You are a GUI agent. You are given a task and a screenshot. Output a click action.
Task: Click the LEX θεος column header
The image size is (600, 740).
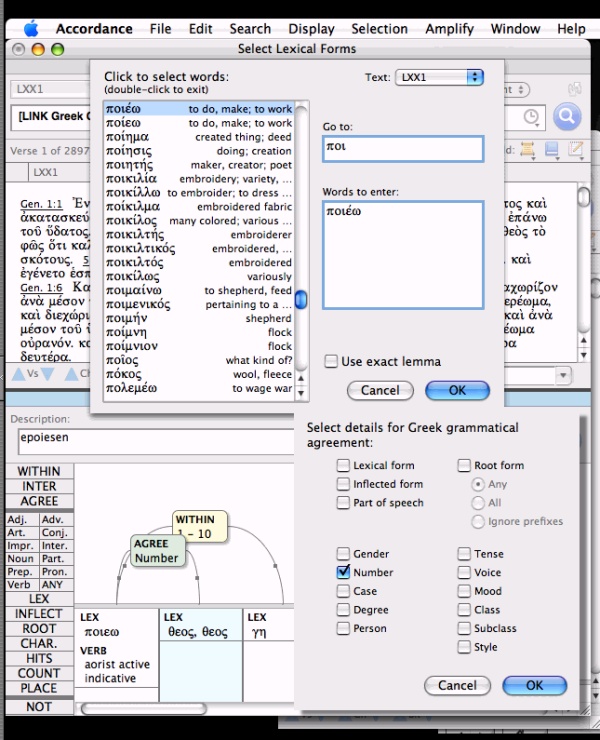201,624
